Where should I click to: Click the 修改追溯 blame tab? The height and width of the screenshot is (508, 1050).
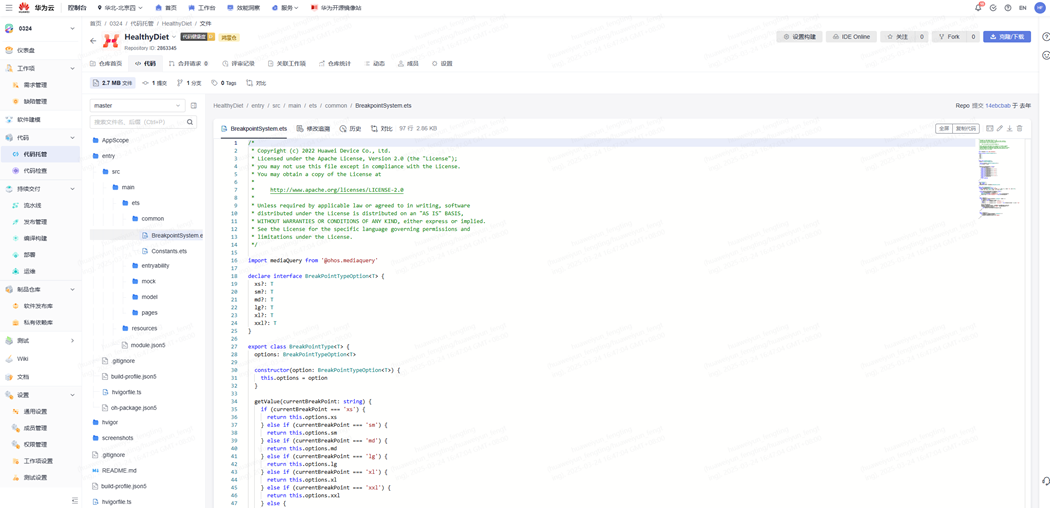[313, 129]
